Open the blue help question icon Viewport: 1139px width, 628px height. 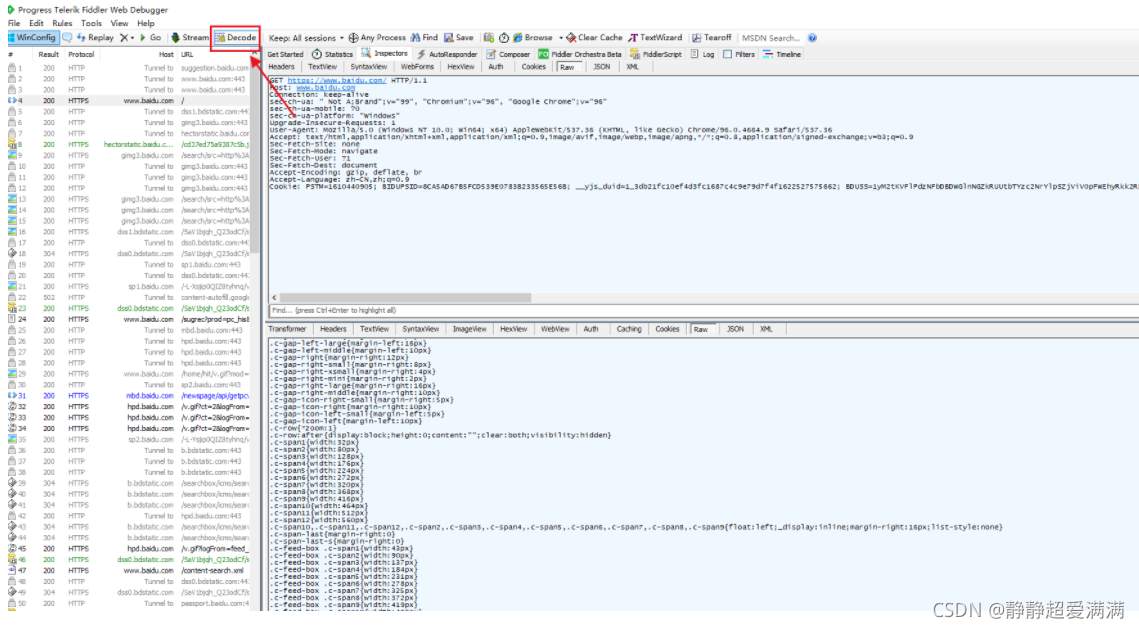[812, 38]
